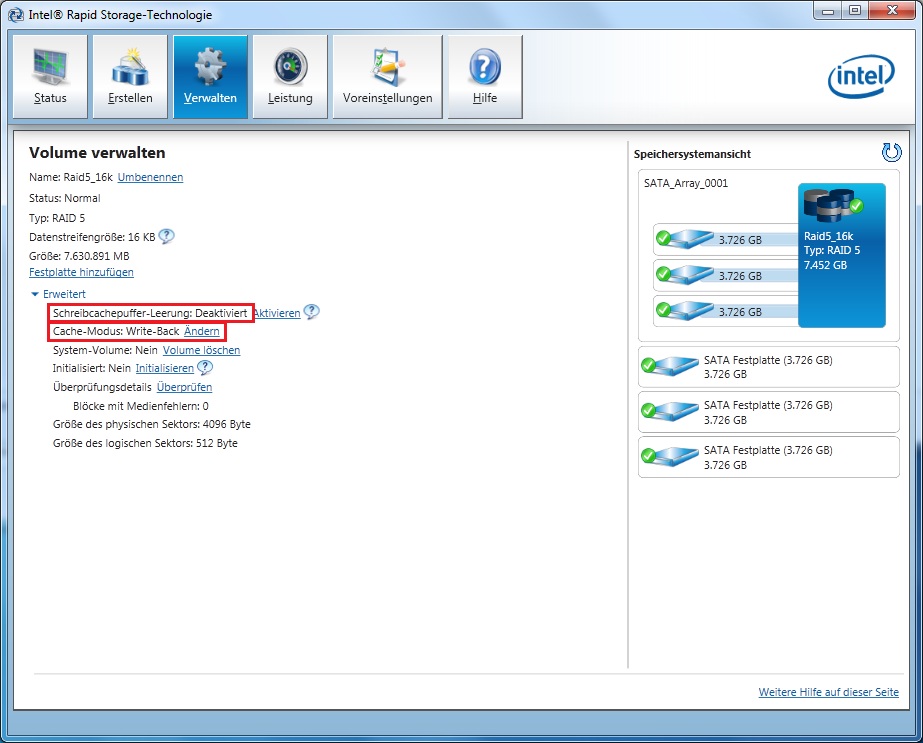Open help icon next to Aktivieren
Viewport: 923px width, 743px height.
tap(311, 311)
